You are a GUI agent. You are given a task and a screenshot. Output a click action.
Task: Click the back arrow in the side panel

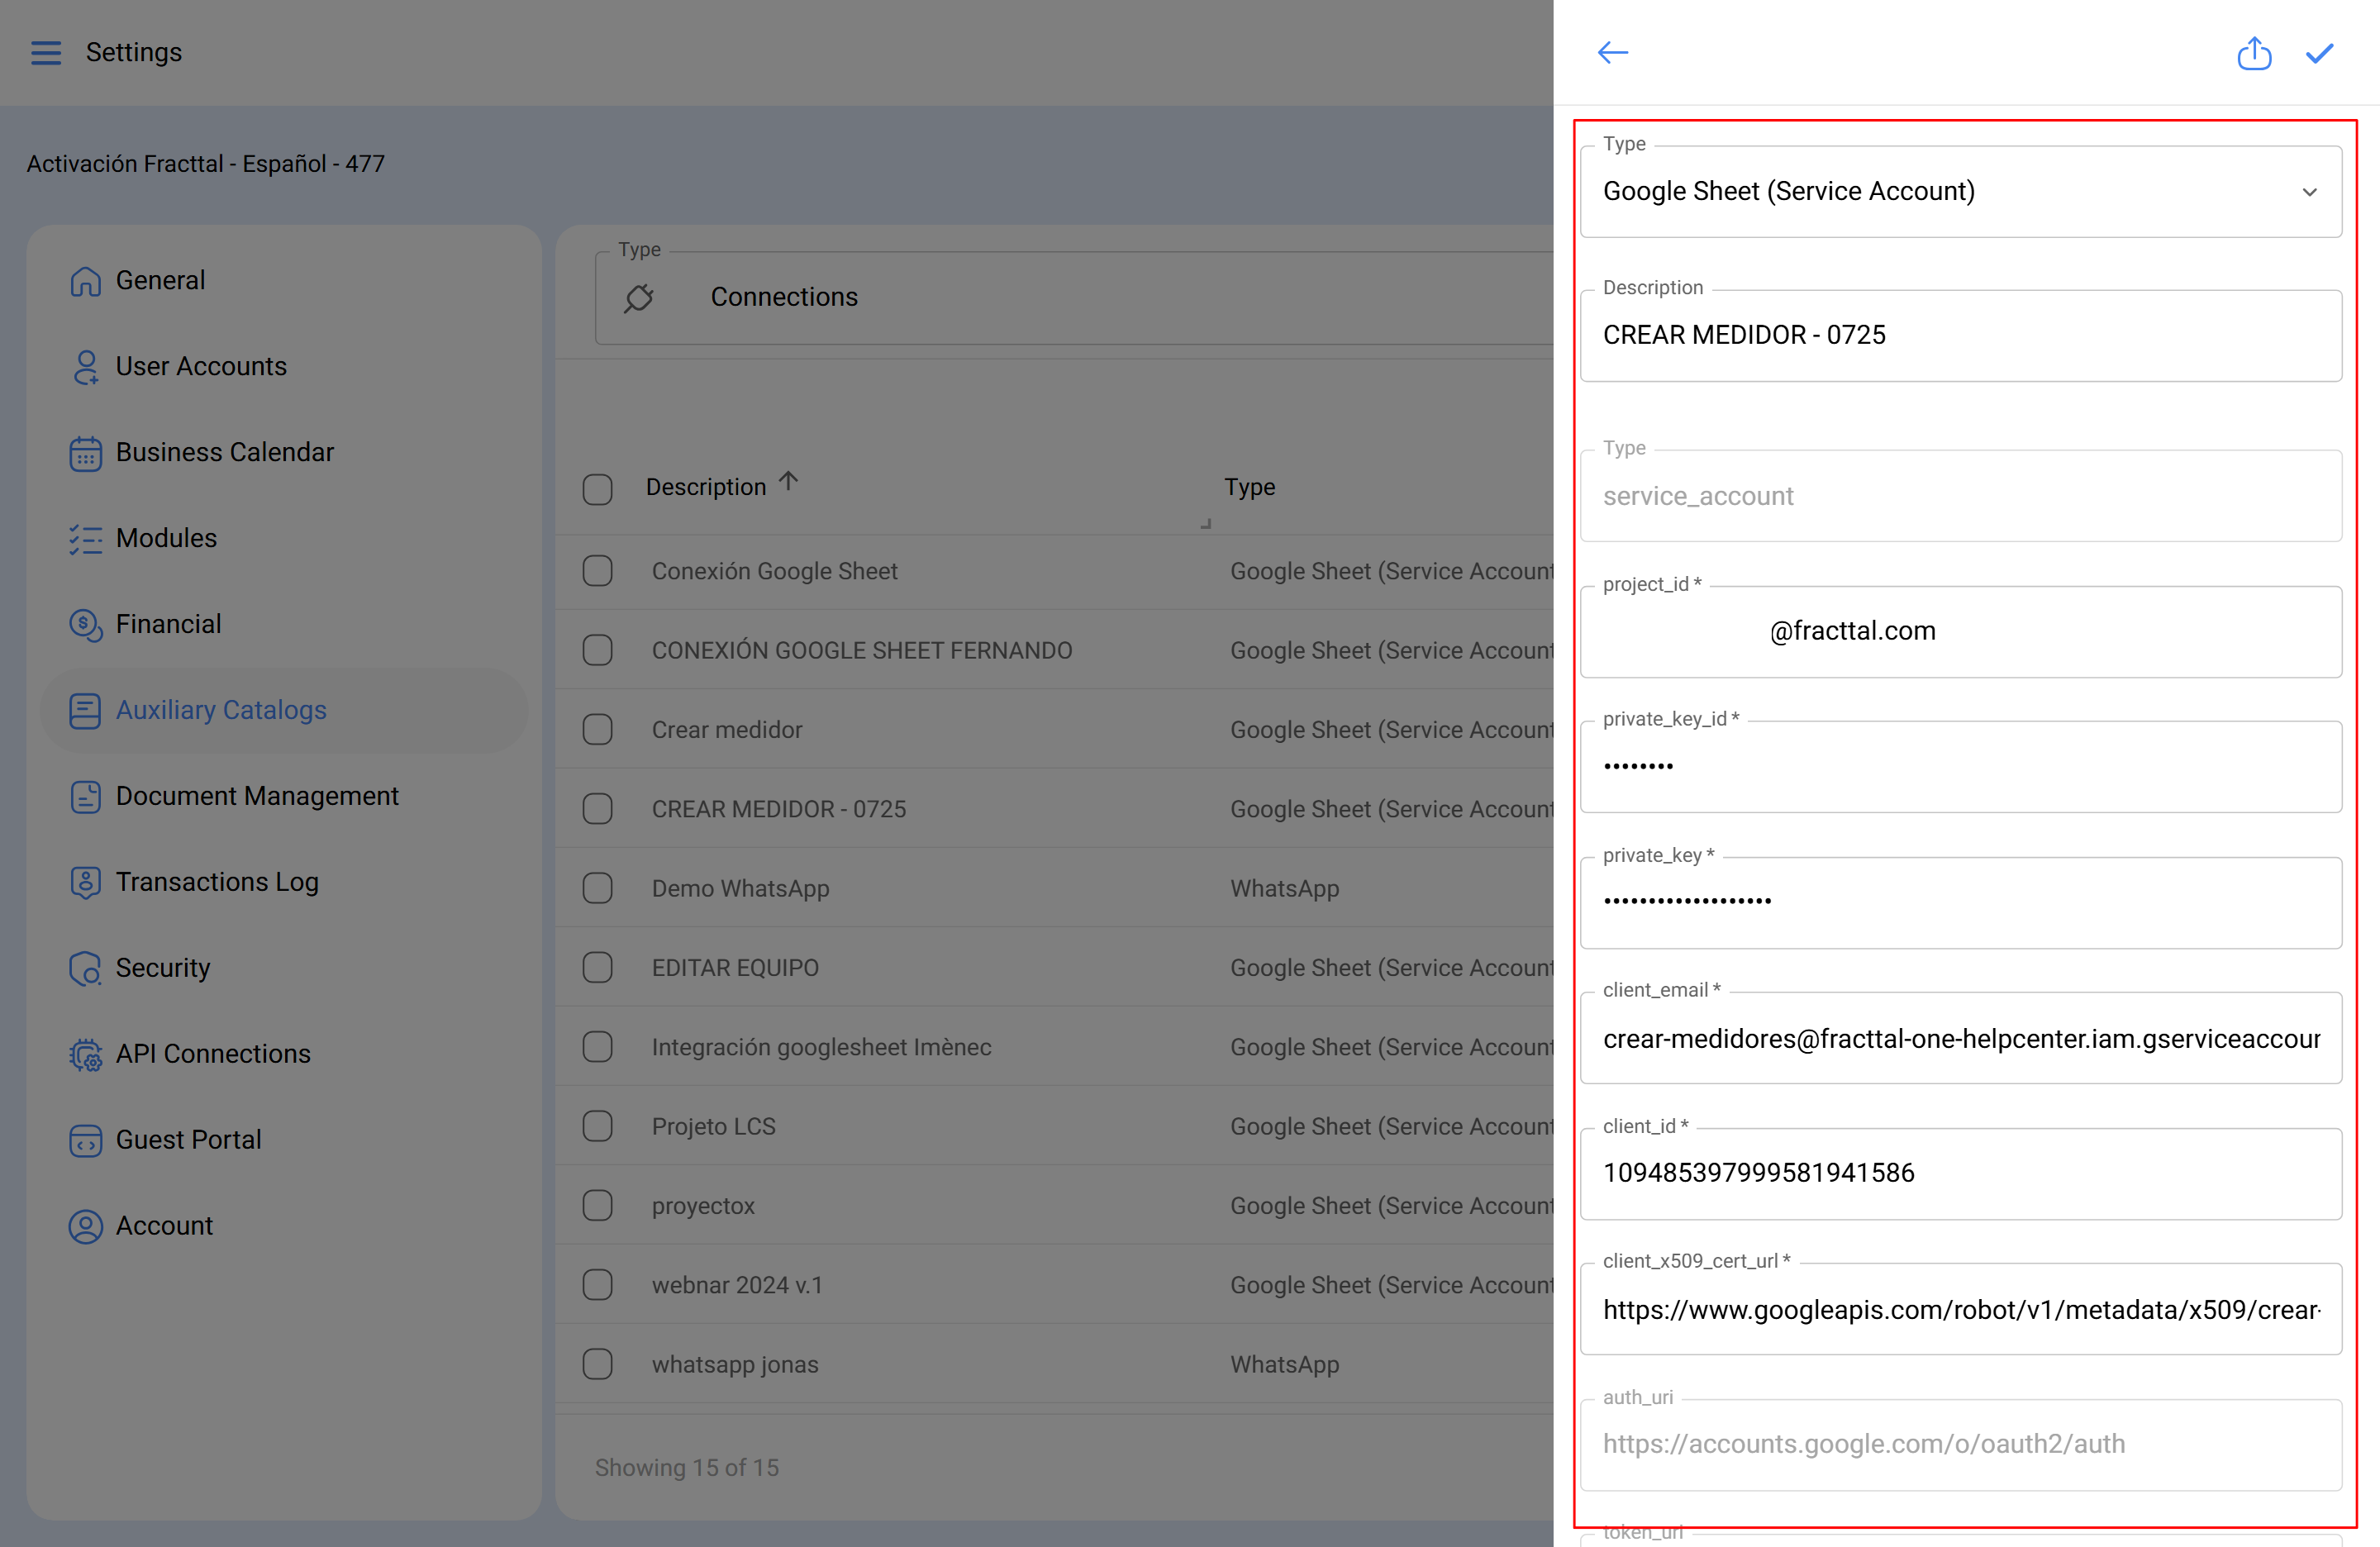(x=1612, y=52)
